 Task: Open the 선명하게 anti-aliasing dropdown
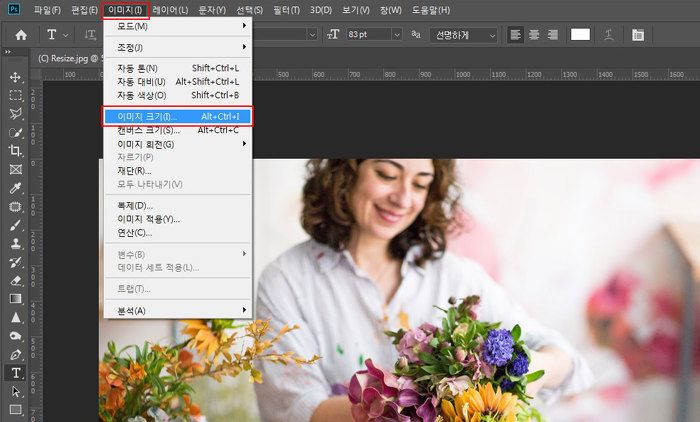point(464,35)
